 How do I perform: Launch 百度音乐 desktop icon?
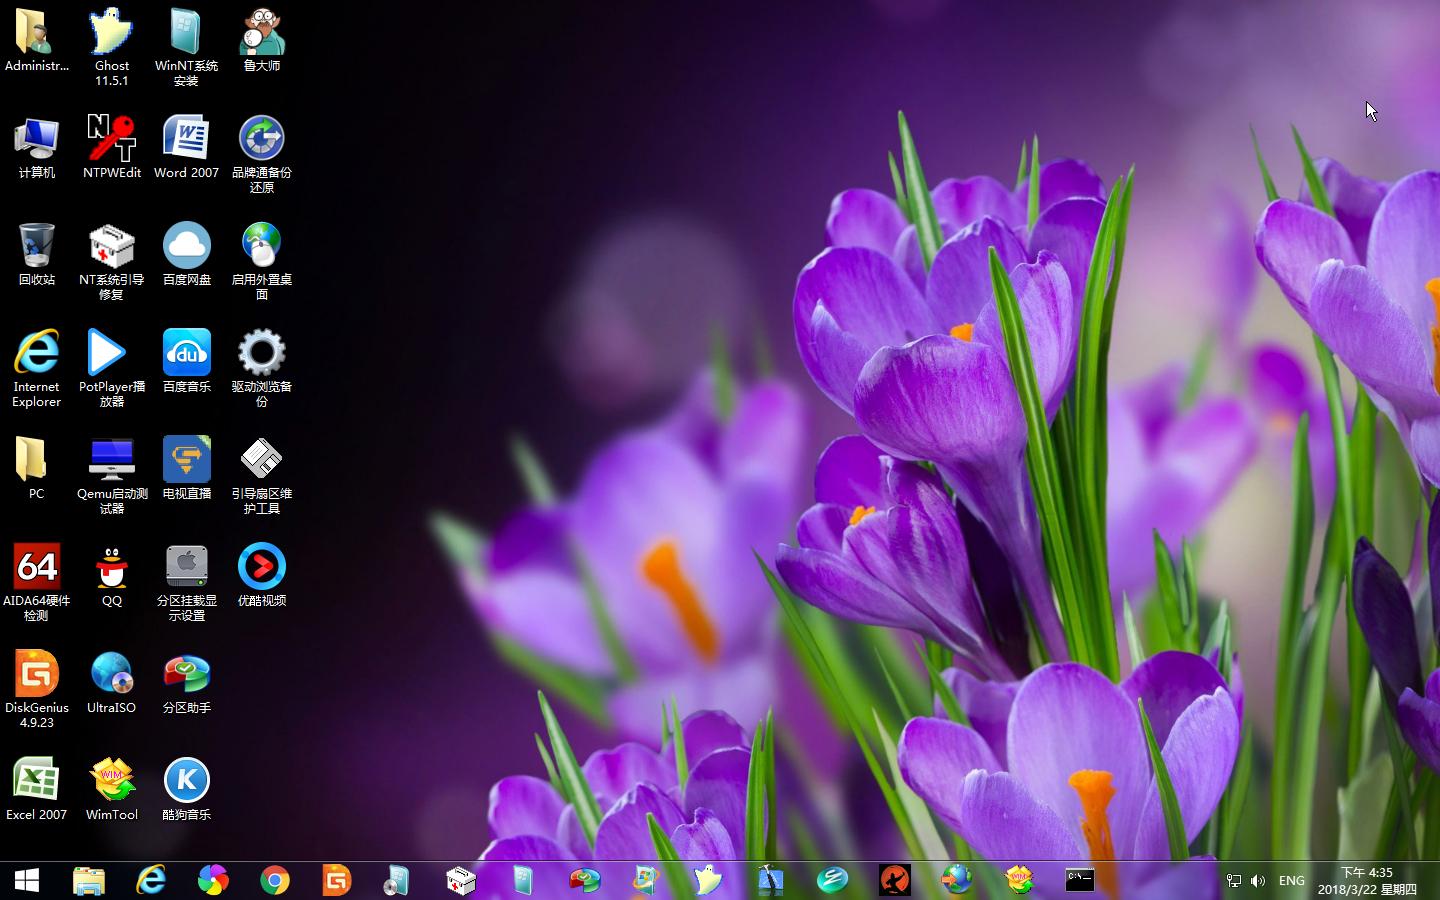point(187,362)
